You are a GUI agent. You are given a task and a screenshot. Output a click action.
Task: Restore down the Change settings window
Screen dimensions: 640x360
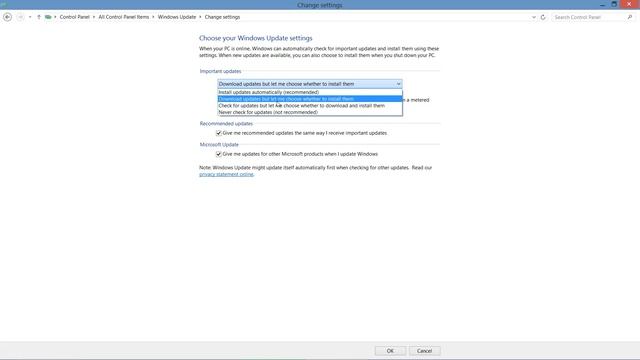pos(614,4)
